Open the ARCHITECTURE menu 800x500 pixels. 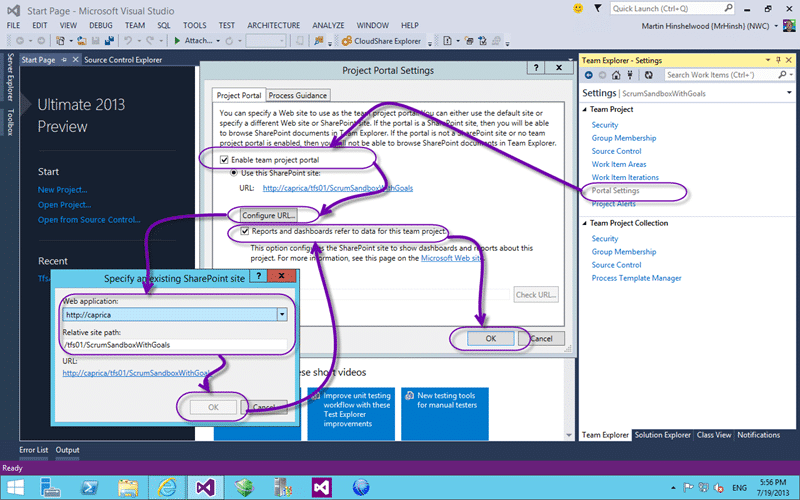(x=273, y=25)
